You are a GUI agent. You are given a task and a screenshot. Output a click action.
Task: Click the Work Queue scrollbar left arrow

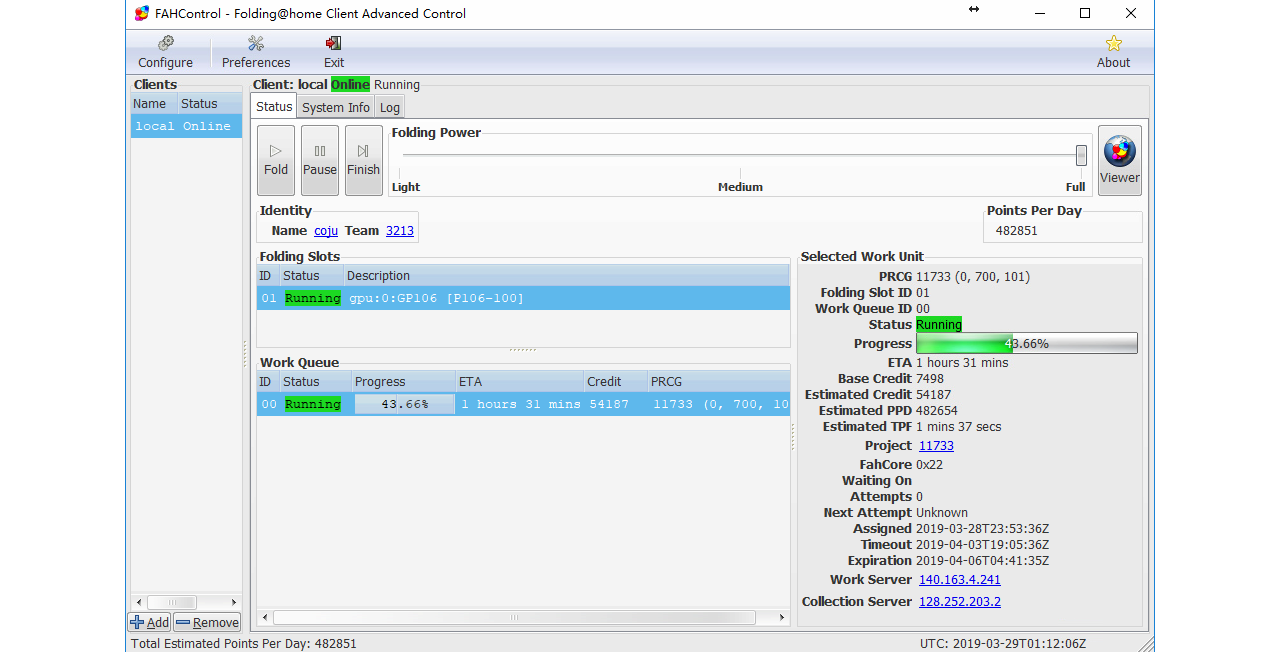(264, 618)
